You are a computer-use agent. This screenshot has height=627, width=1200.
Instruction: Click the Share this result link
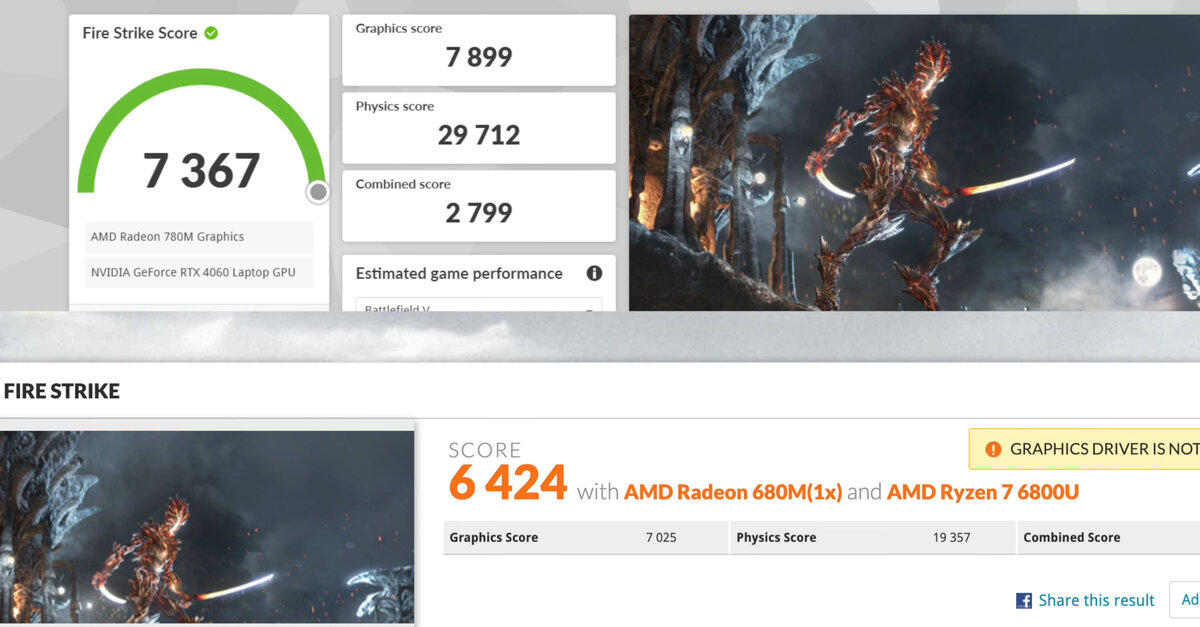pos(1097,600)
